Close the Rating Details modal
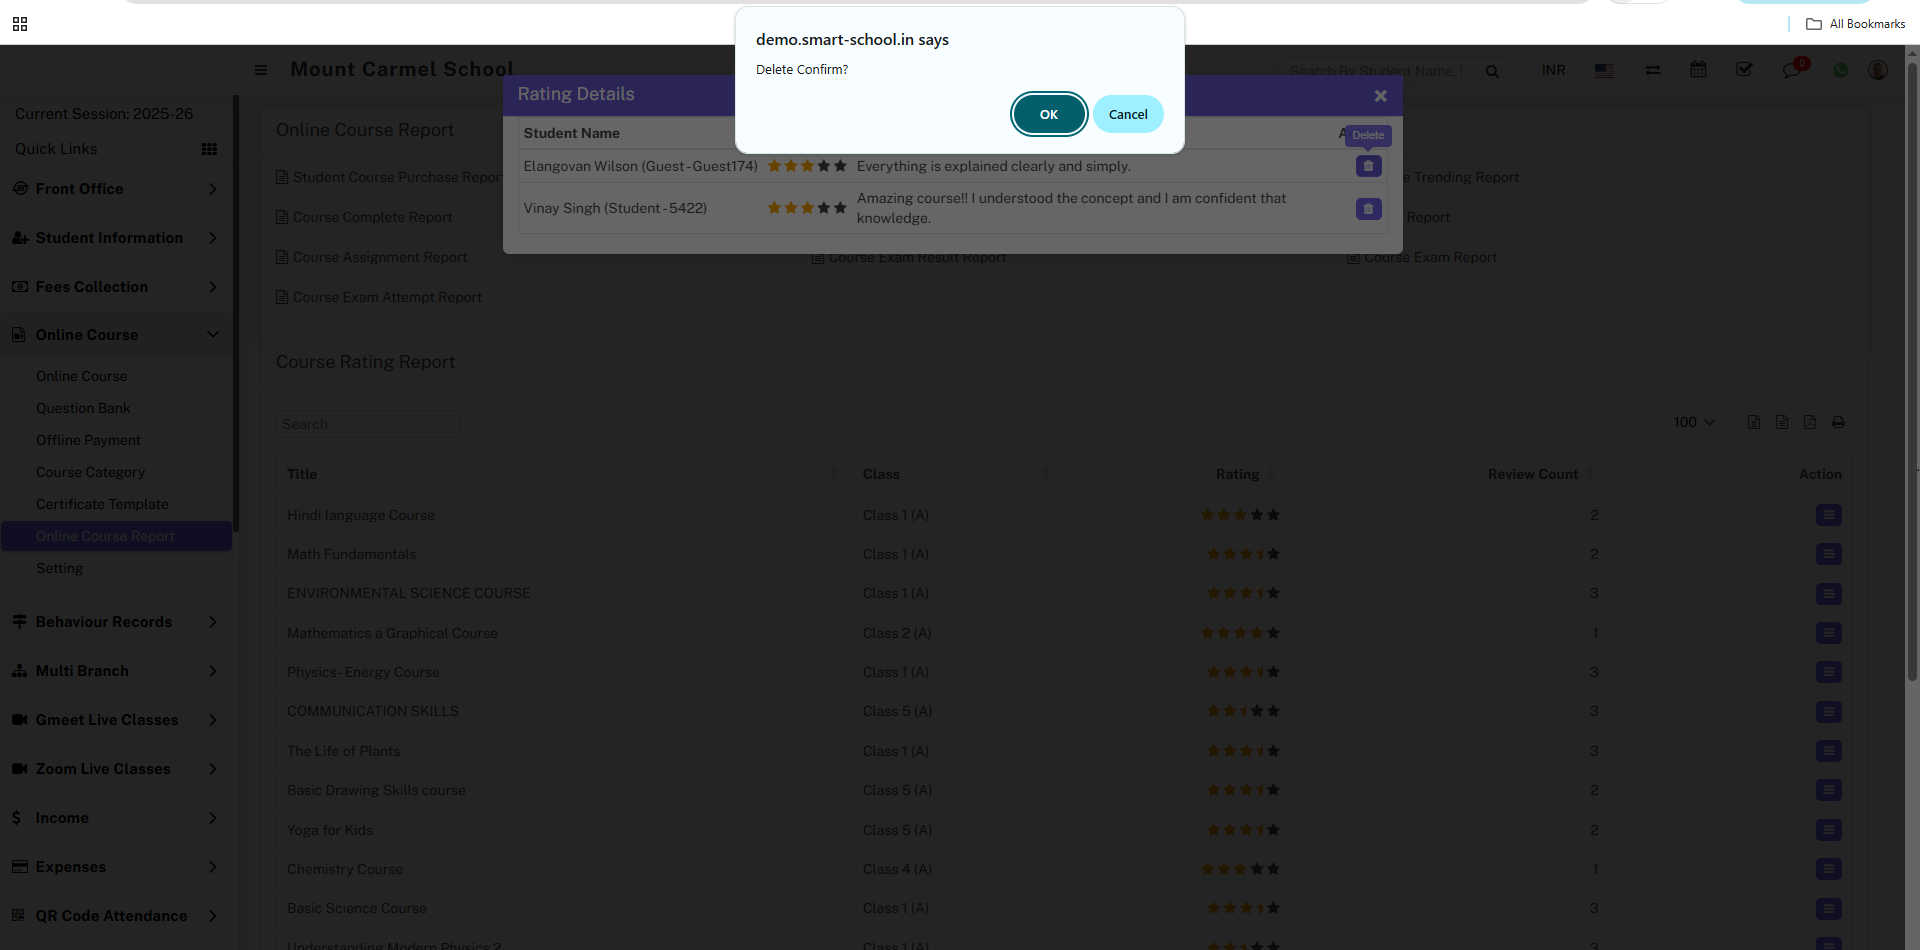Image resolution: width=1920 pixels, height=950 pixels. tap(1380, 96)
